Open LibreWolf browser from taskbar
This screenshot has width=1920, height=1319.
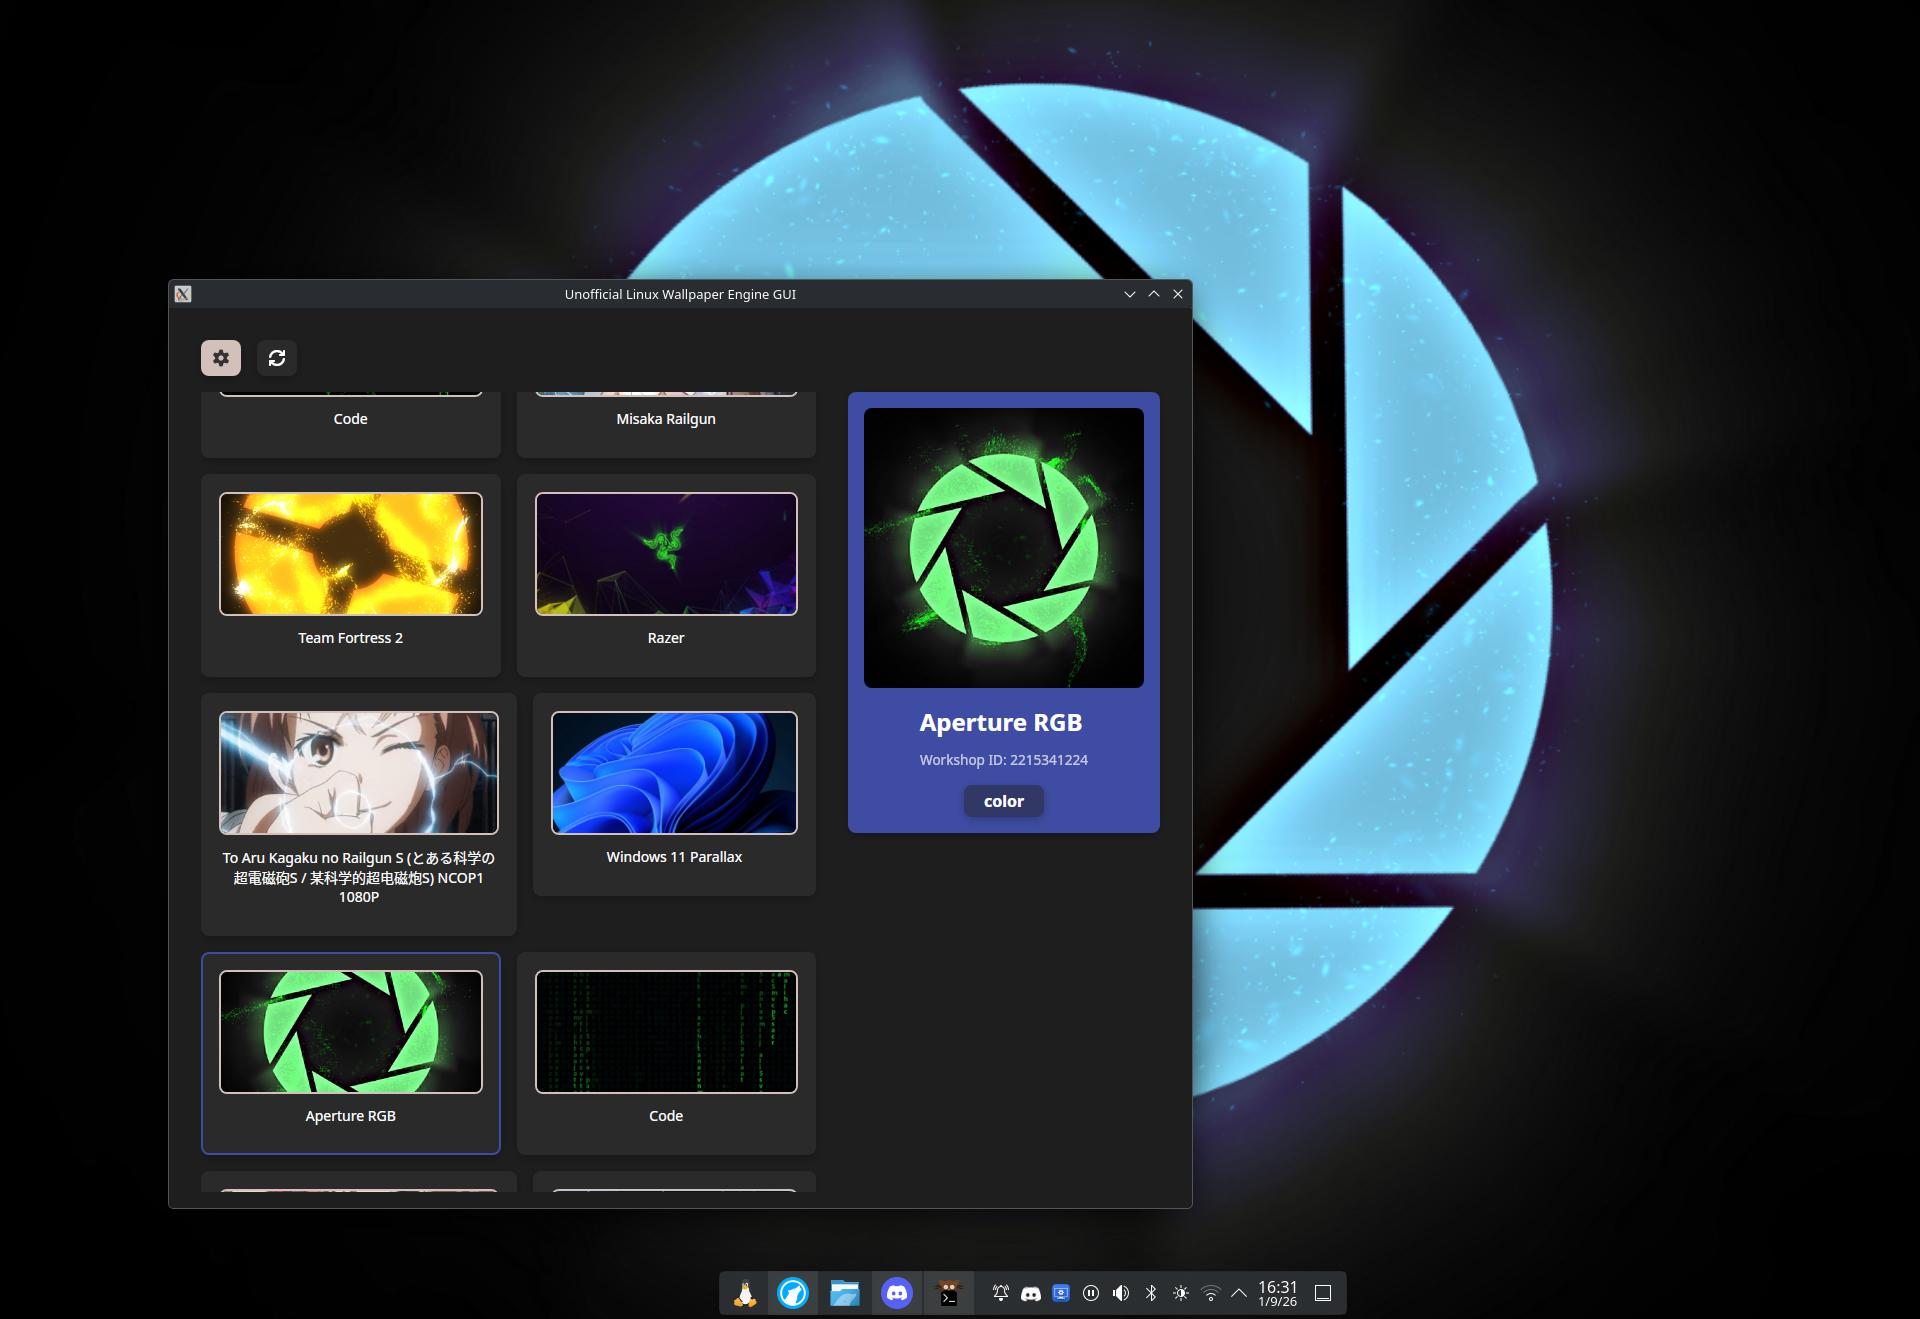click(793, 1293)
